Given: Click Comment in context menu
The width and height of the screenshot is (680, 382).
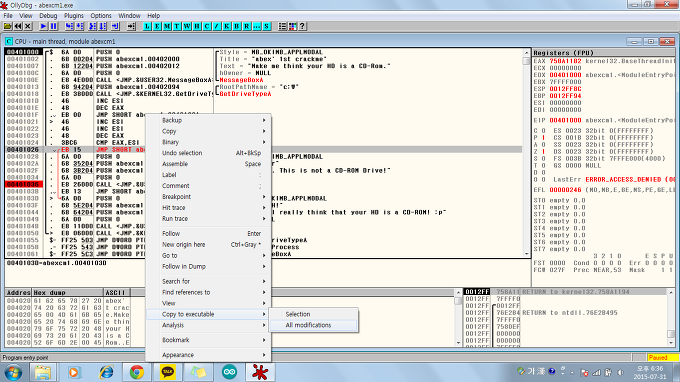Looking at the screenshot, I should point(209,186).
